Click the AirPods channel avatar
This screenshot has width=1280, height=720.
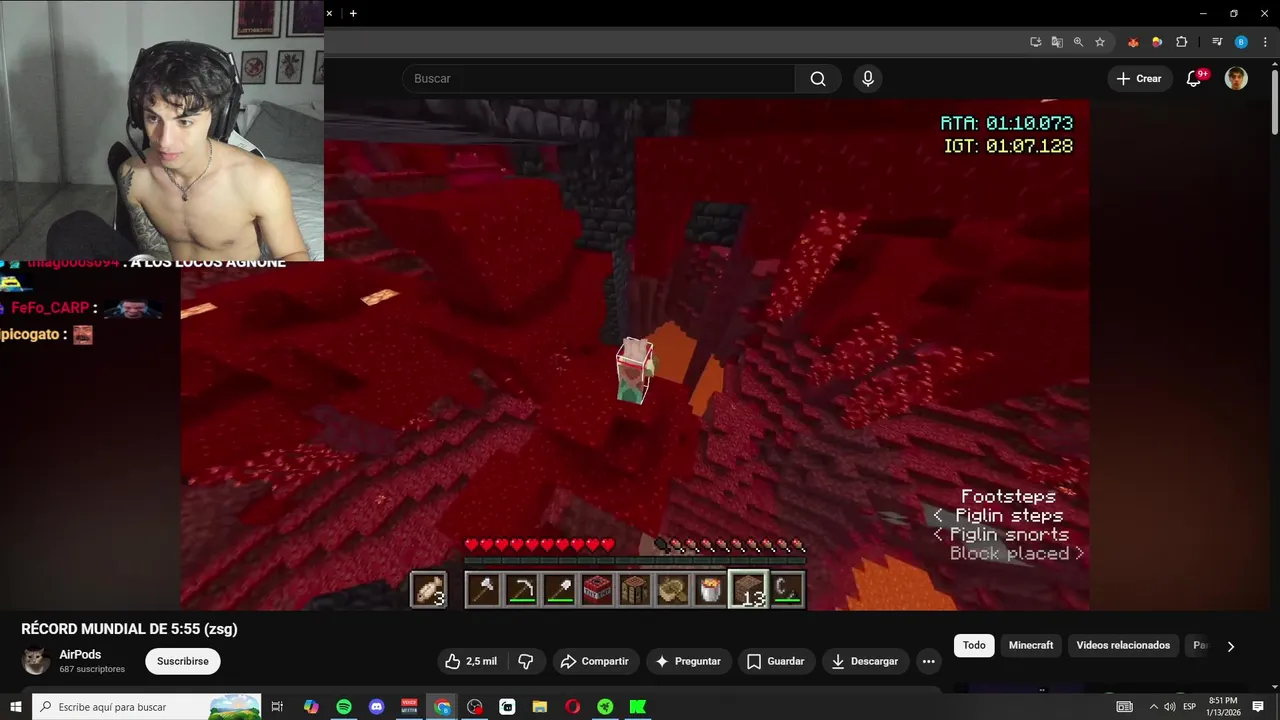pos(36,661)
